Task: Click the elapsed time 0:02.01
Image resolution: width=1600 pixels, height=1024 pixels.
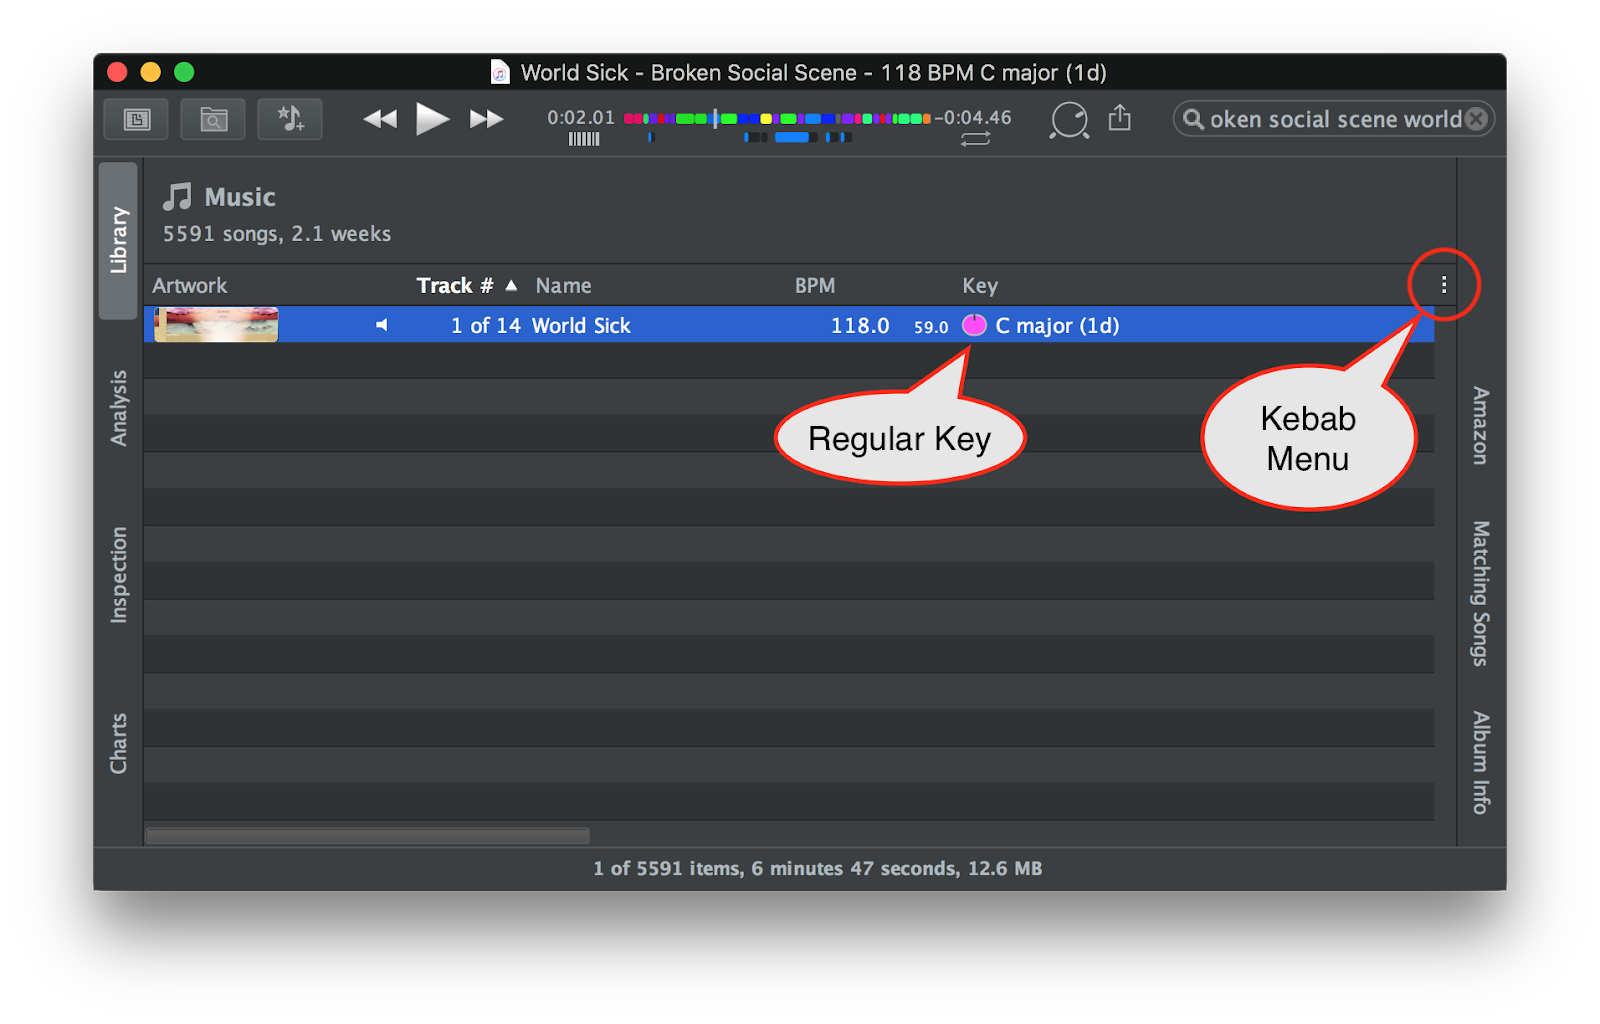Action: [x=581, y=117]
